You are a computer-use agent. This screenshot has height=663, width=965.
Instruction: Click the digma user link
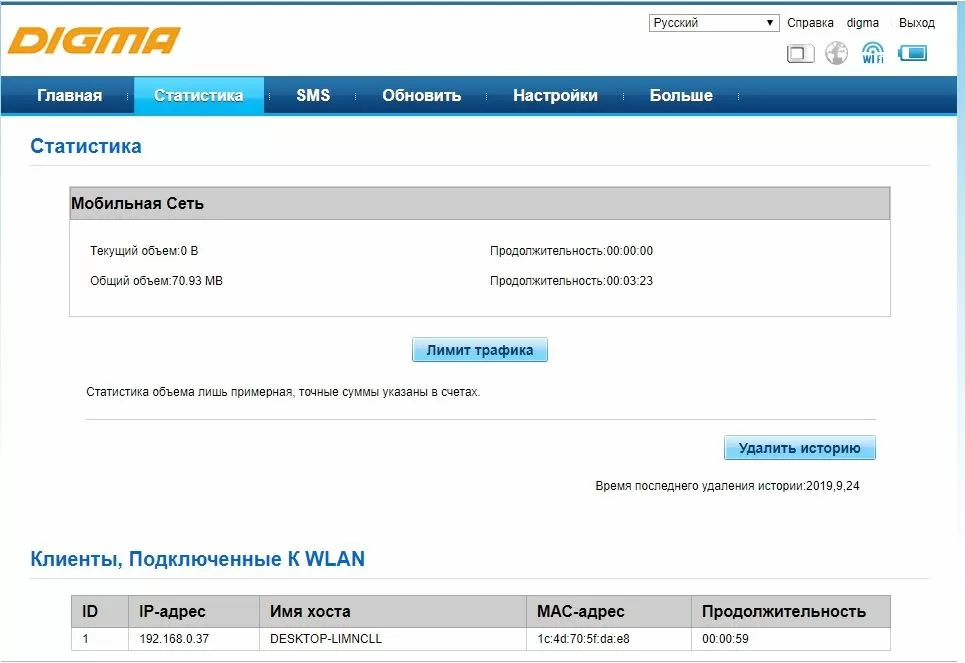pyautogui.click(x=862, y=23)
